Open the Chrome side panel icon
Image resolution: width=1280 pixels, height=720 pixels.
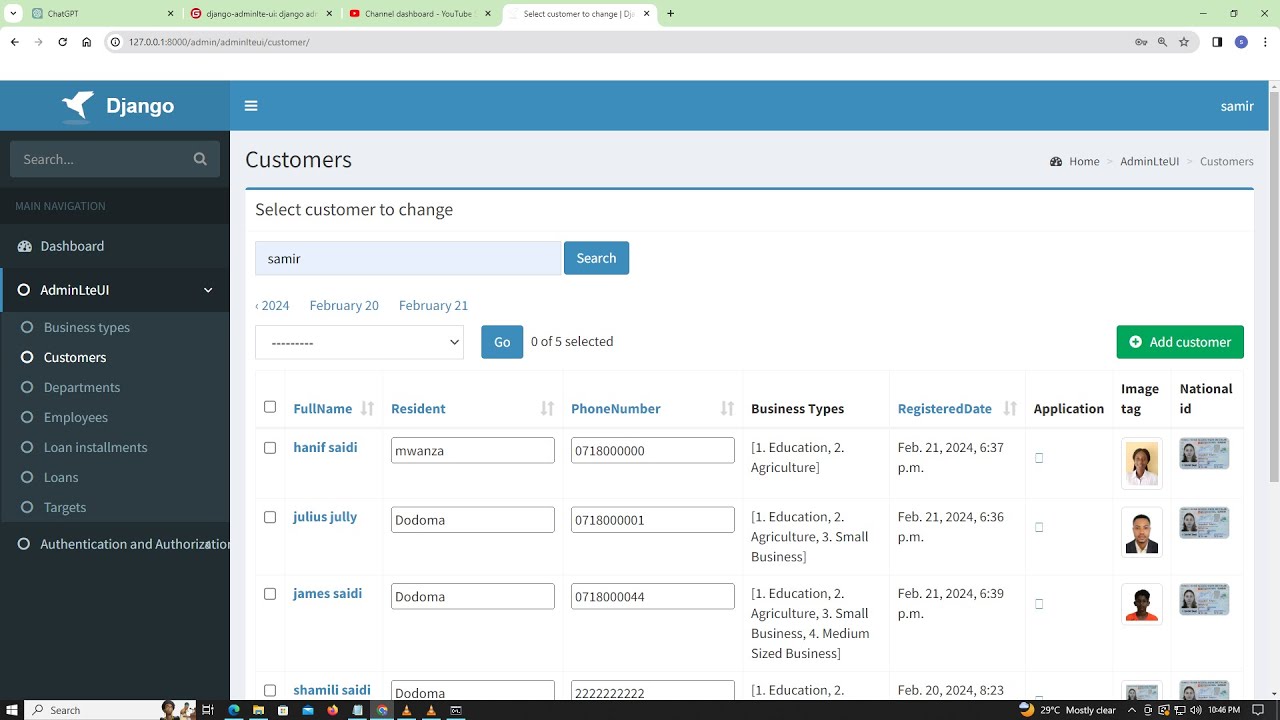(x=1217, y=42)
